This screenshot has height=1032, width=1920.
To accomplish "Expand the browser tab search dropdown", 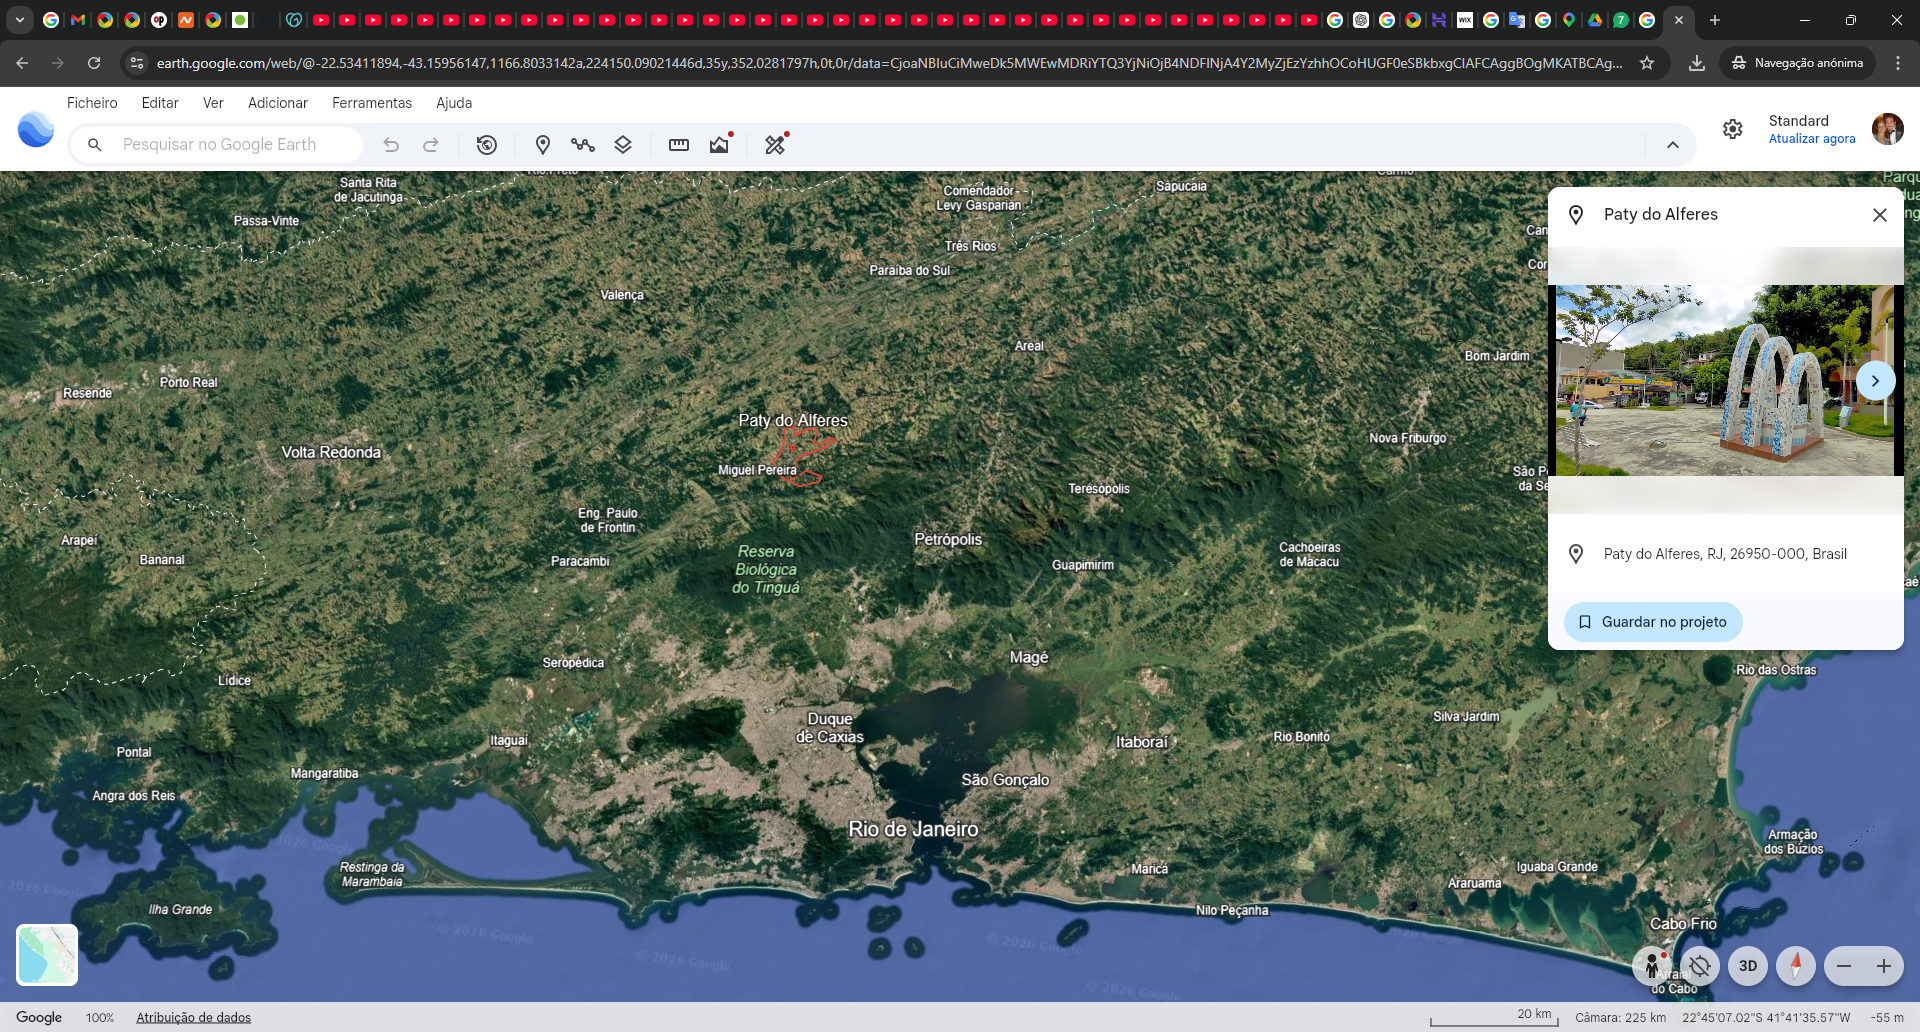I will 20,20.
